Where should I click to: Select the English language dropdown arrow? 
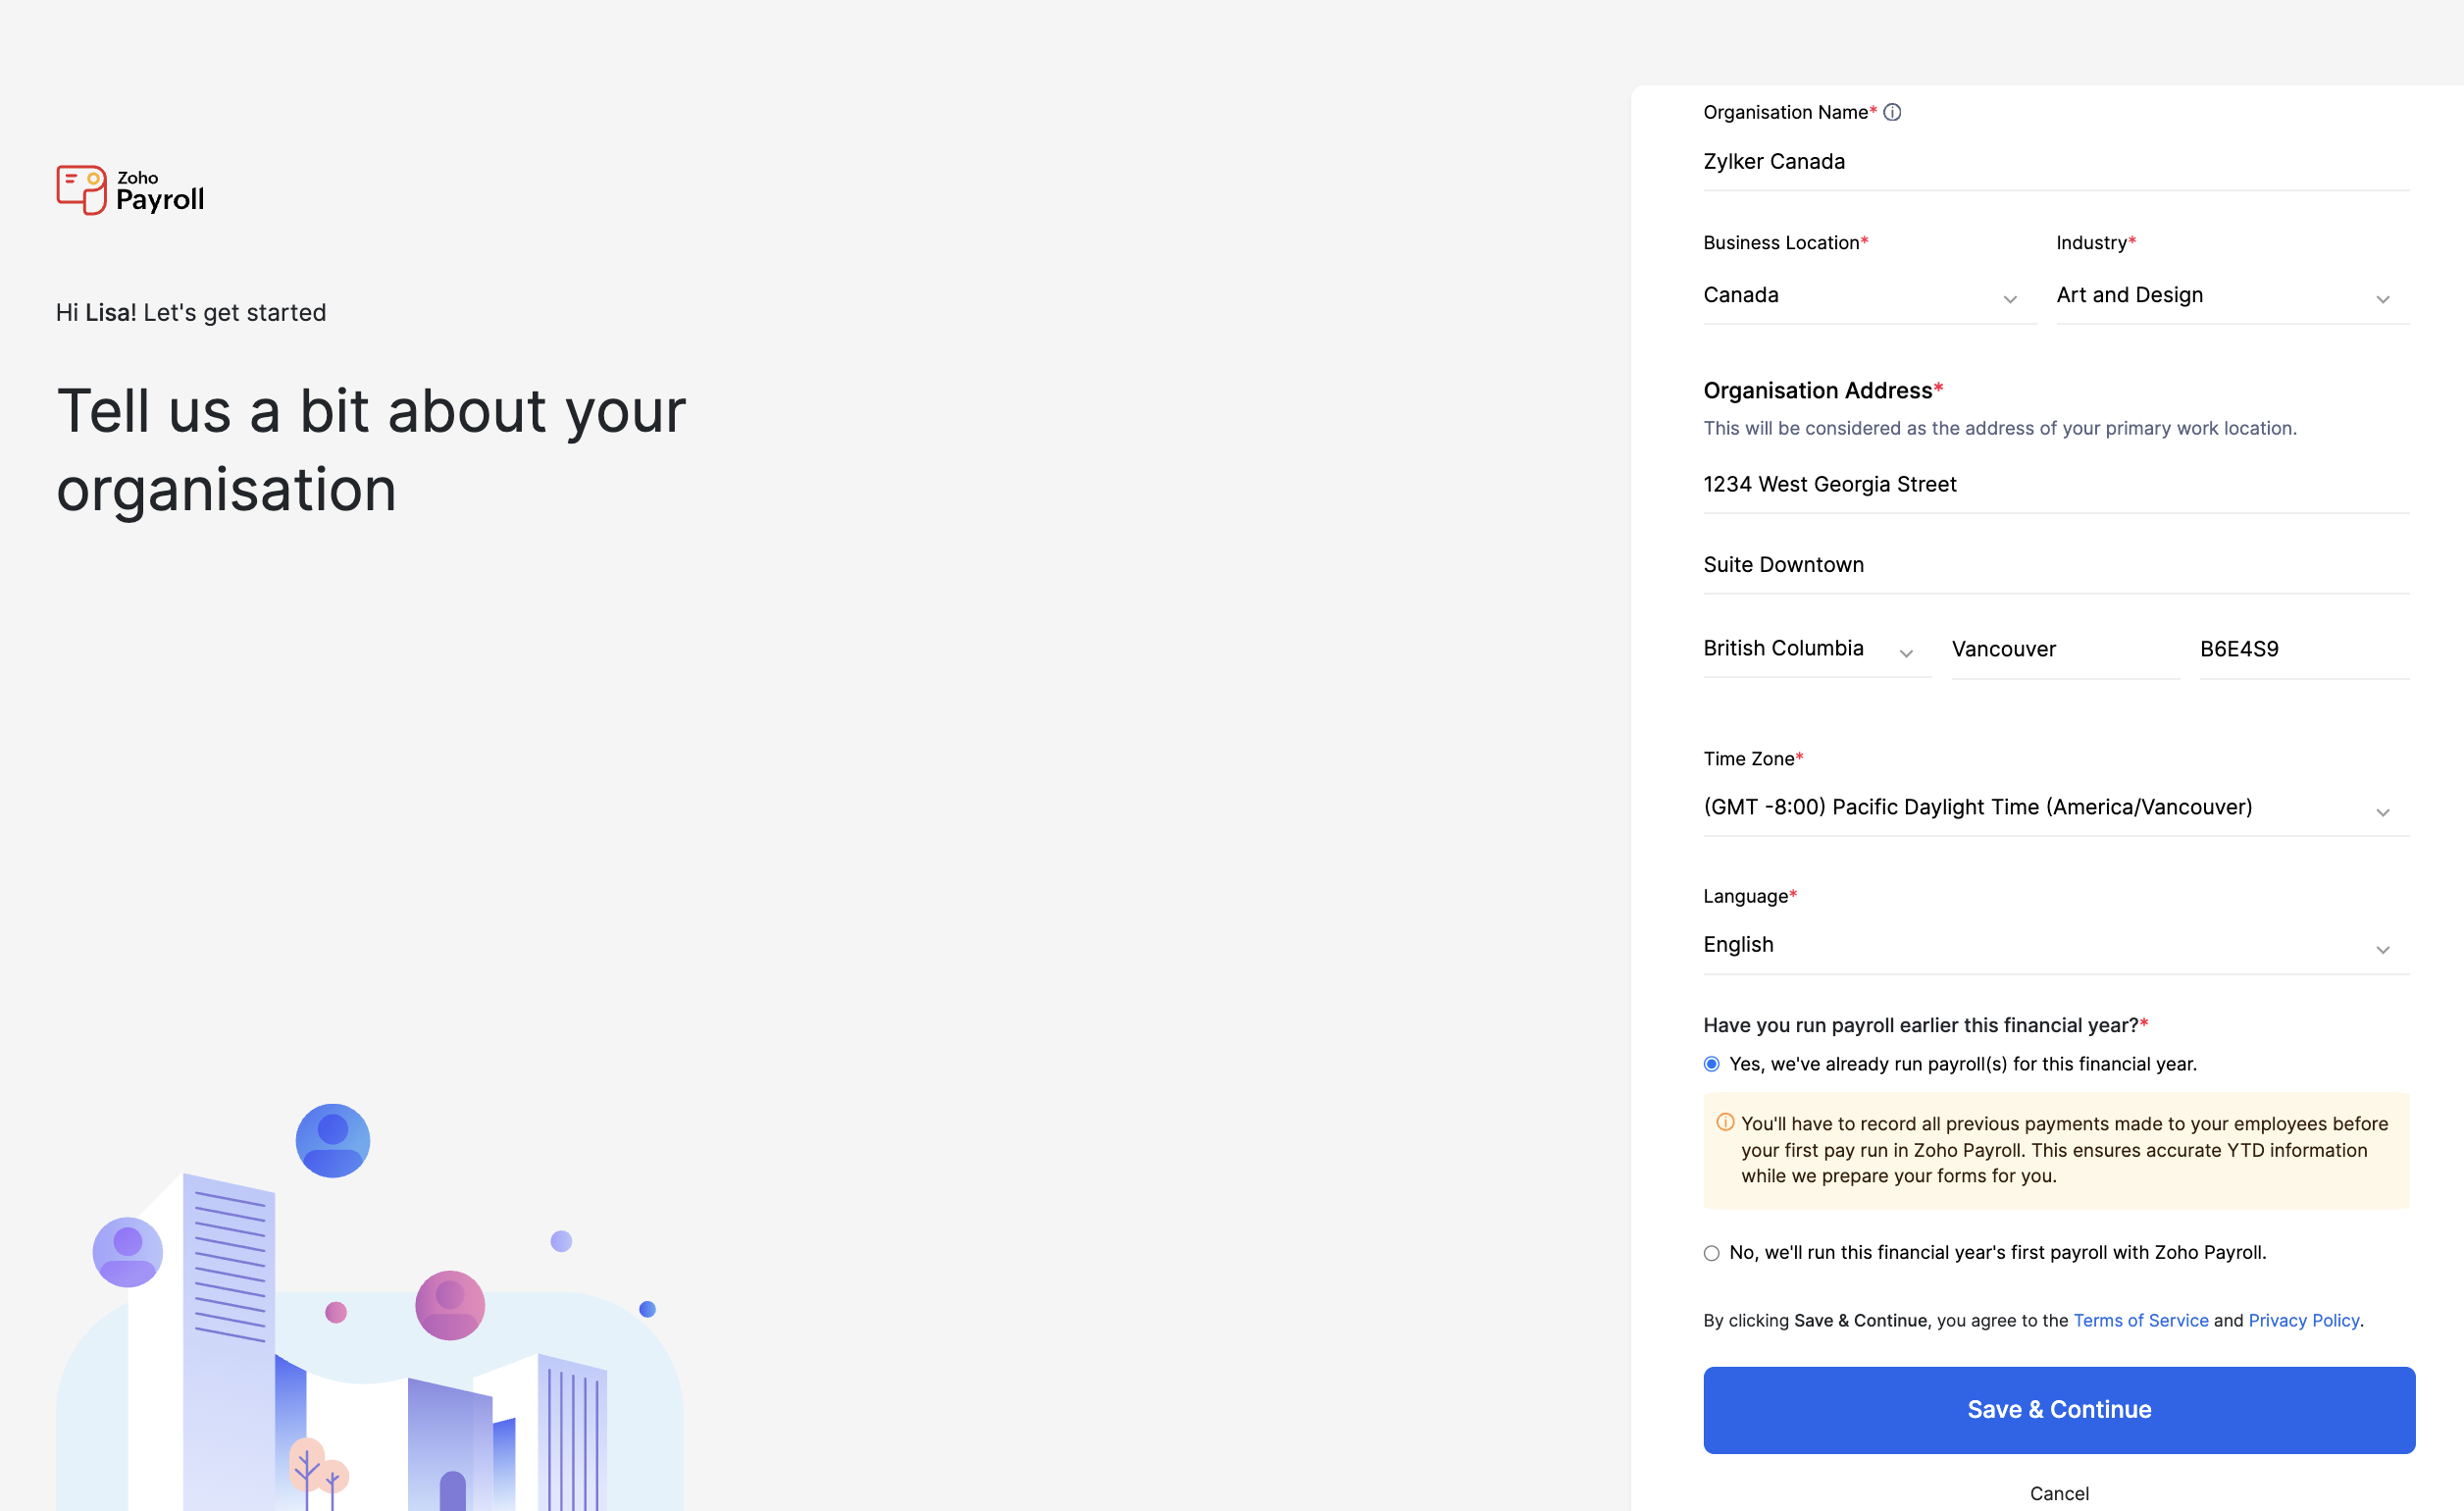(x=2385, y=950)
